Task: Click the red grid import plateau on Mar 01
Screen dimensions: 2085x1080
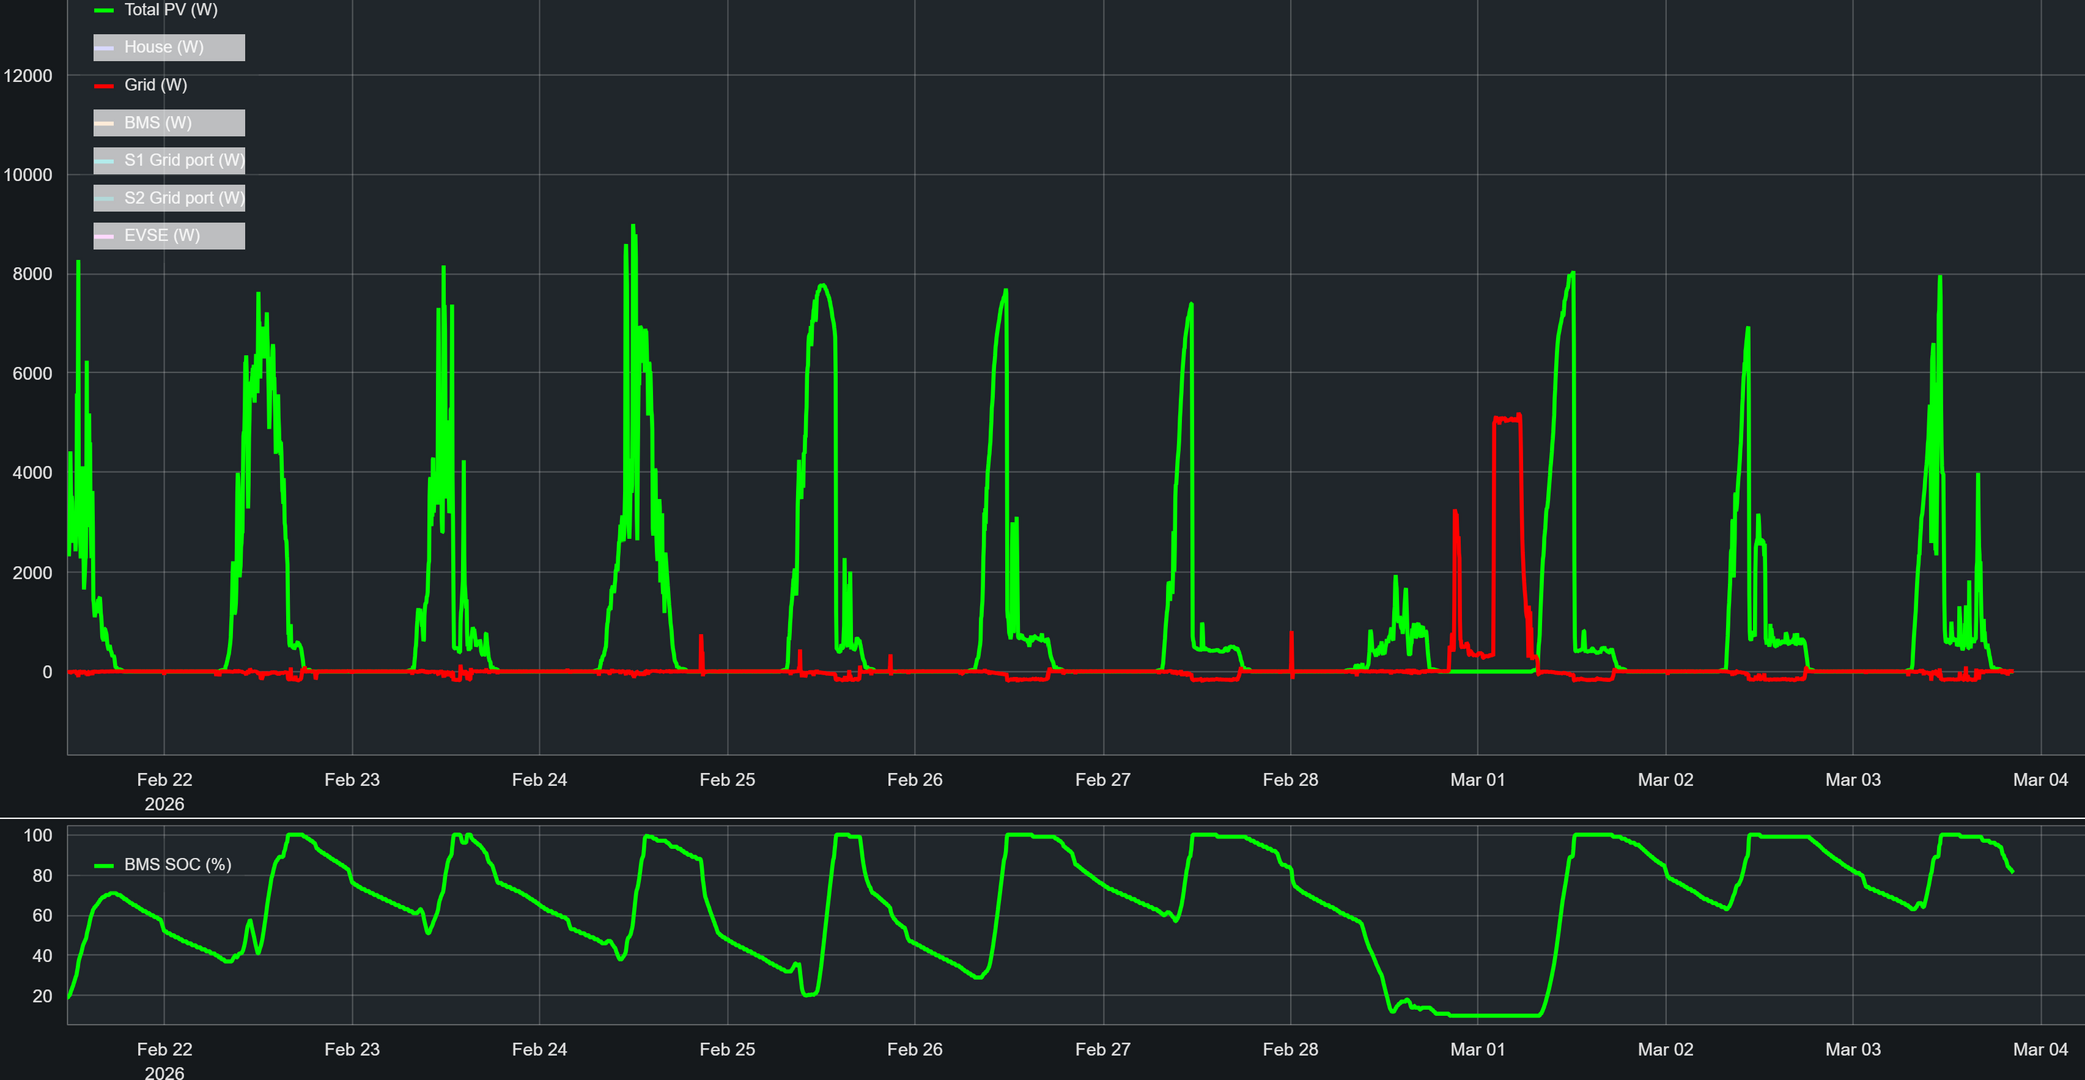Action: point(1507,420)
